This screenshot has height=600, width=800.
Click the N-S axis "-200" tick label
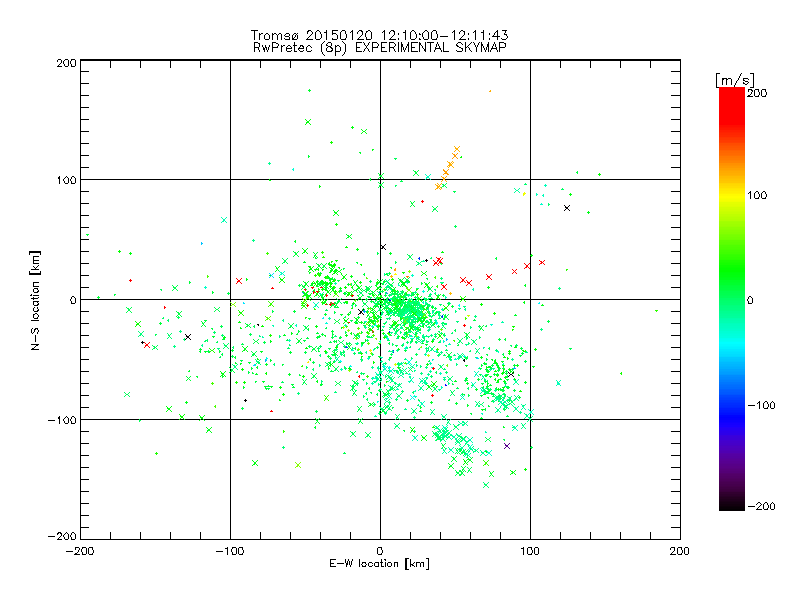62,536
